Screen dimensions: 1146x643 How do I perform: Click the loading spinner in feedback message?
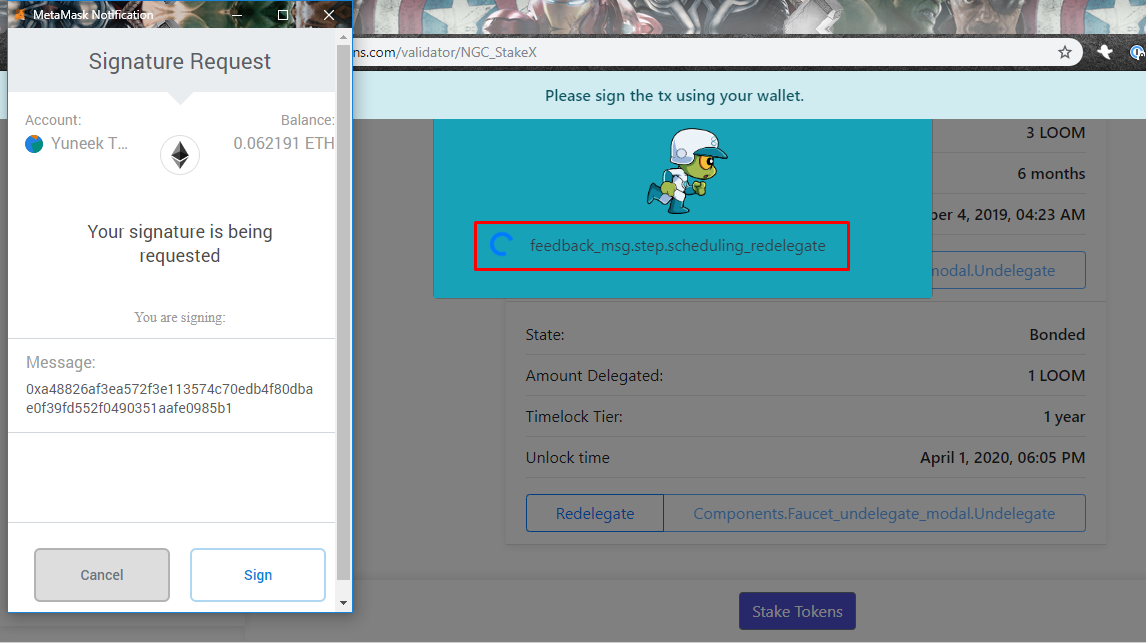(x=501, y=245)
